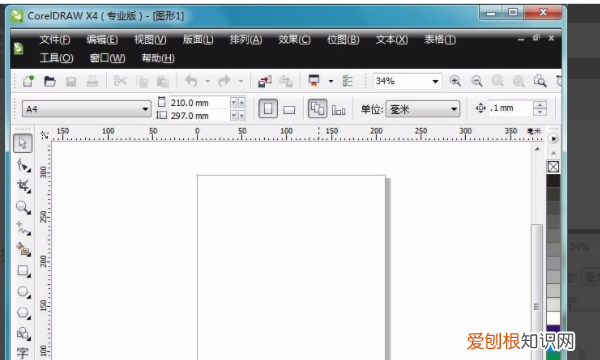Click the Zoom to all objects icon
The height and width of the screenshot is (360, 600).
click(519, 81)
